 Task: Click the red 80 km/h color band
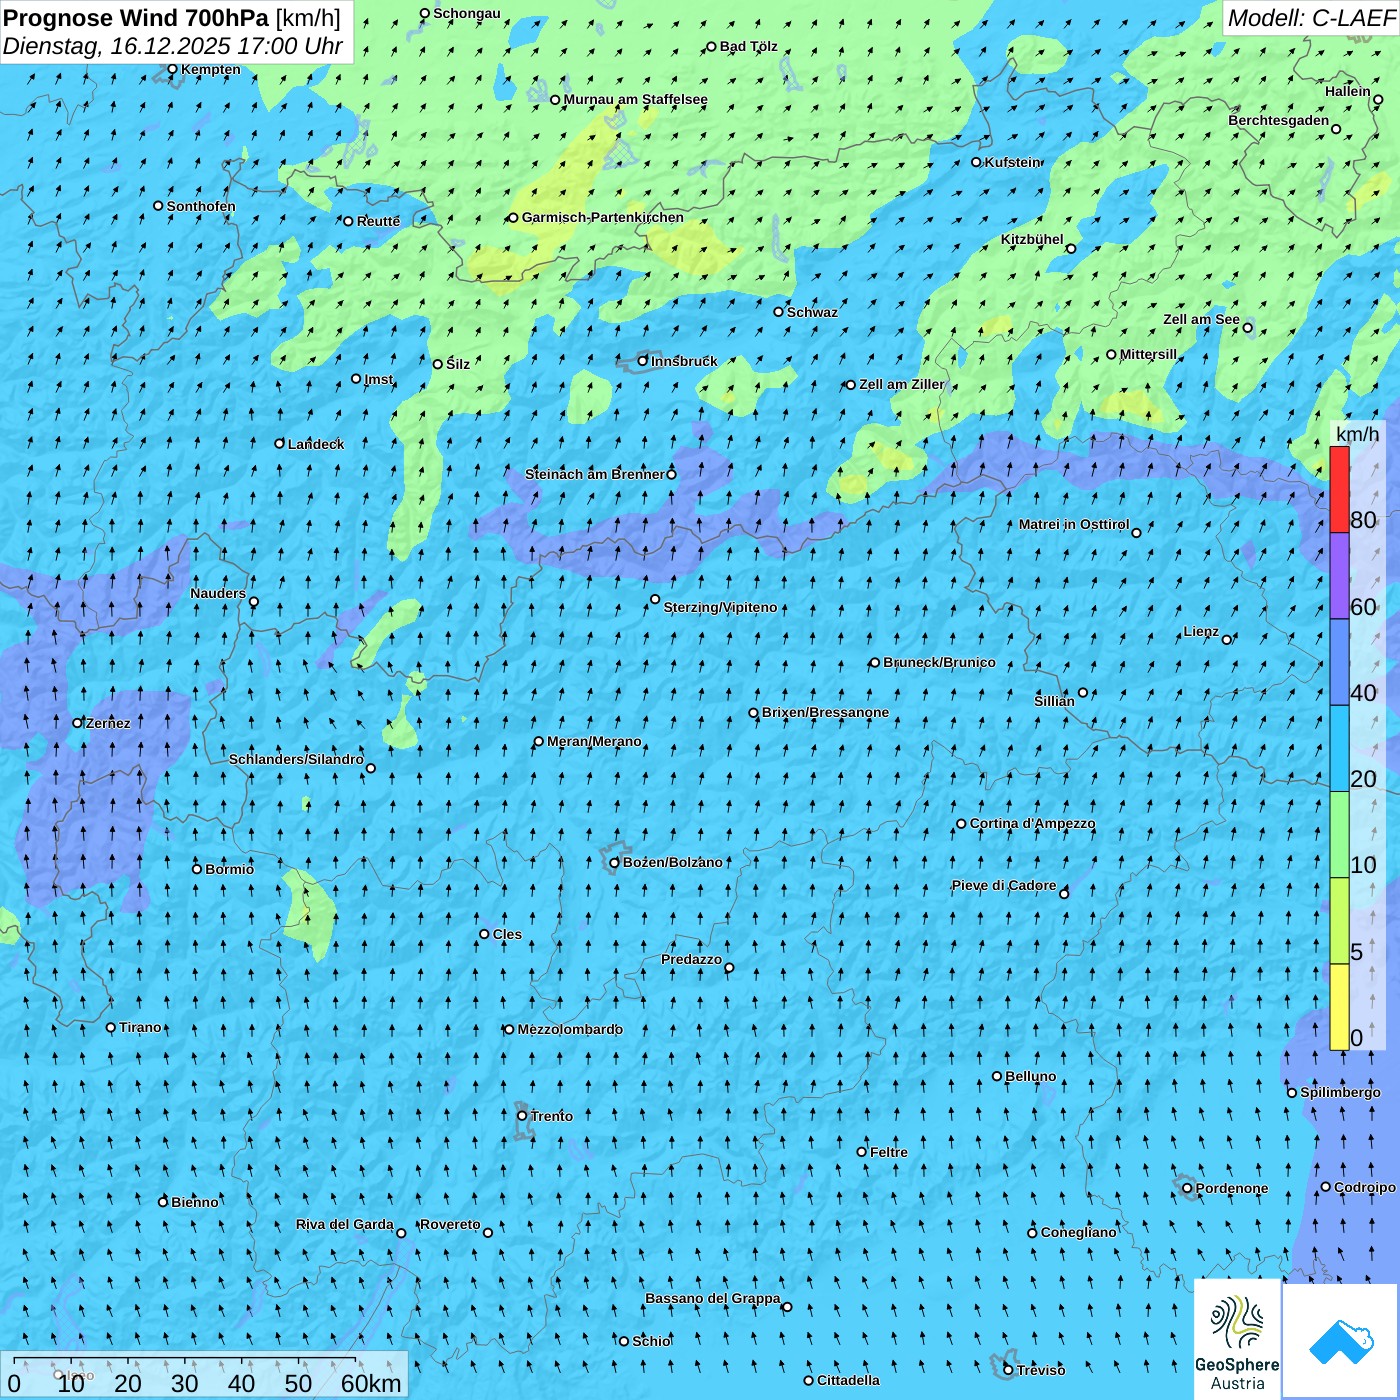1339,489
